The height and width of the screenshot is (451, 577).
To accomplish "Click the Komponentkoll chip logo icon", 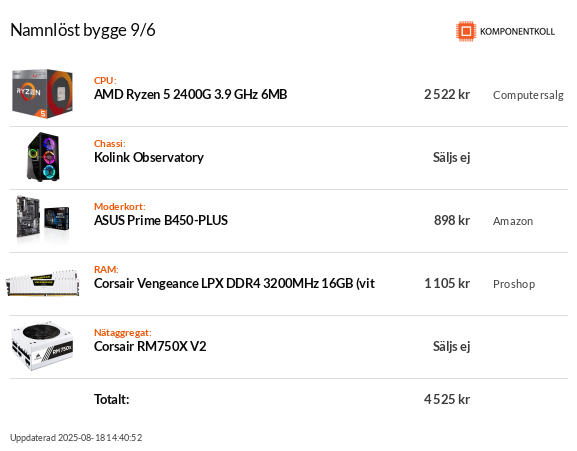I will (466, 31).
